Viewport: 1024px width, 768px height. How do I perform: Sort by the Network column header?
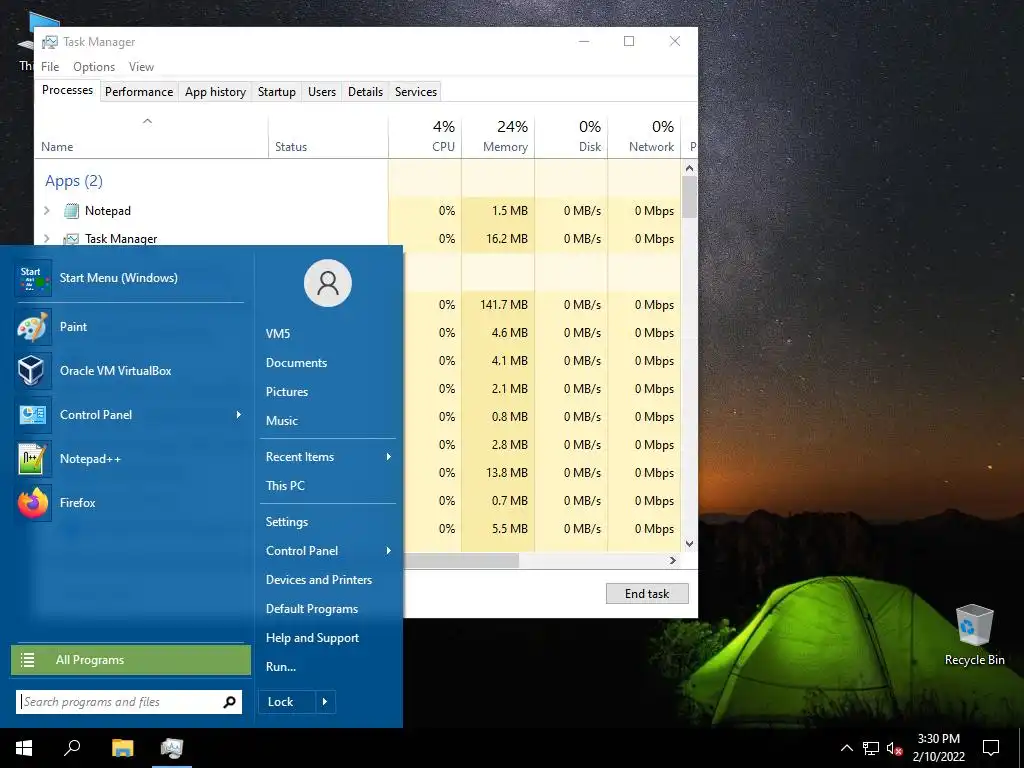645,136
